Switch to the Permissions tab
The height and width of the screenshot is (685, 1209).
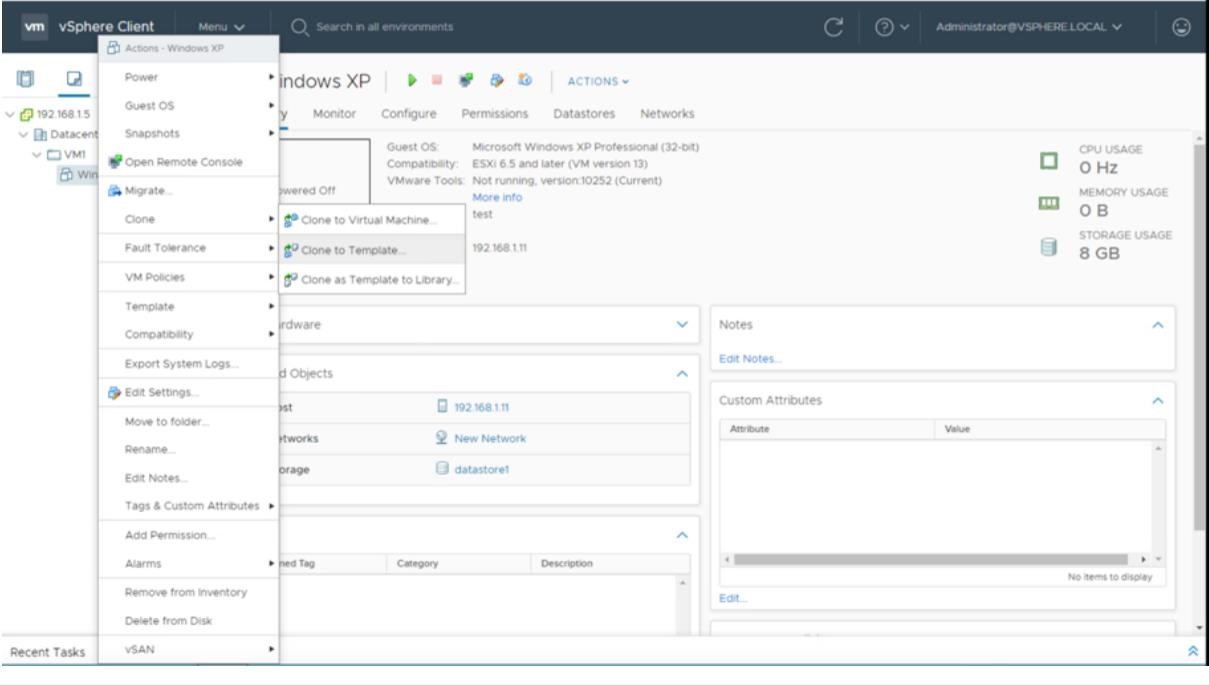tap(495, 114)
